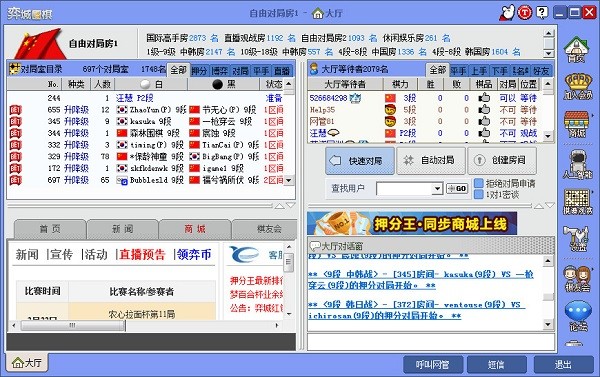Click the live broadcast icon for room 655

coord(15,110)
